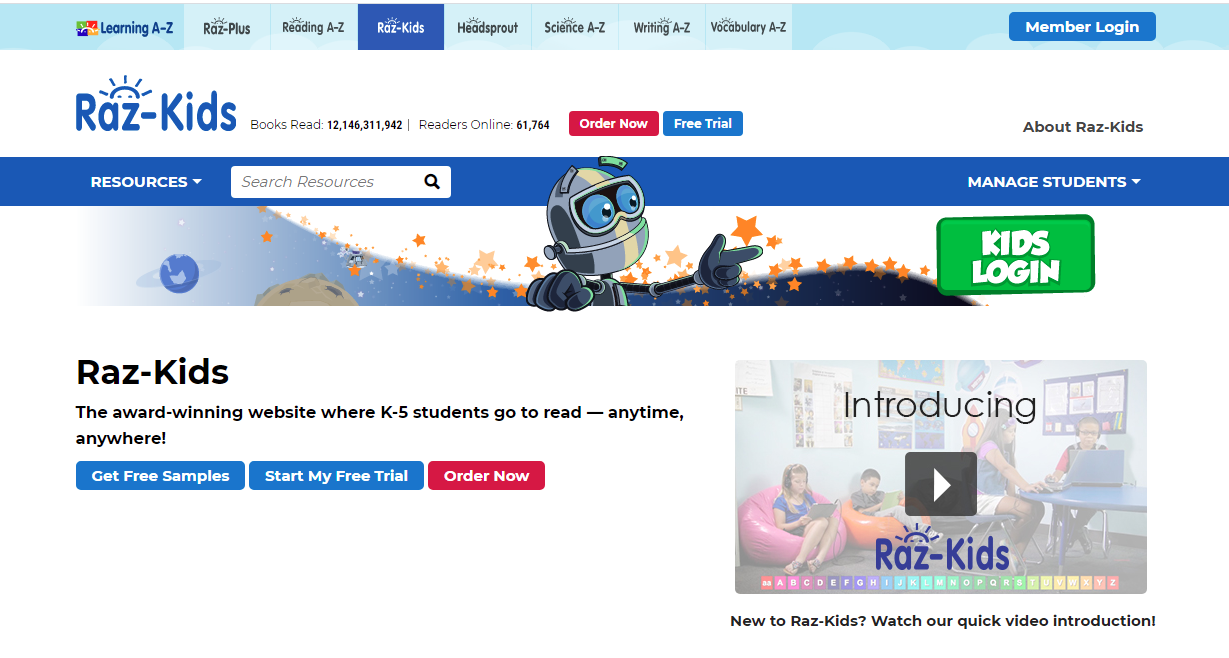Play the Introducing Raz-Kids video
Image resolution: width=1229 pixels, height=658 pixels.
(x=941, y=484)
